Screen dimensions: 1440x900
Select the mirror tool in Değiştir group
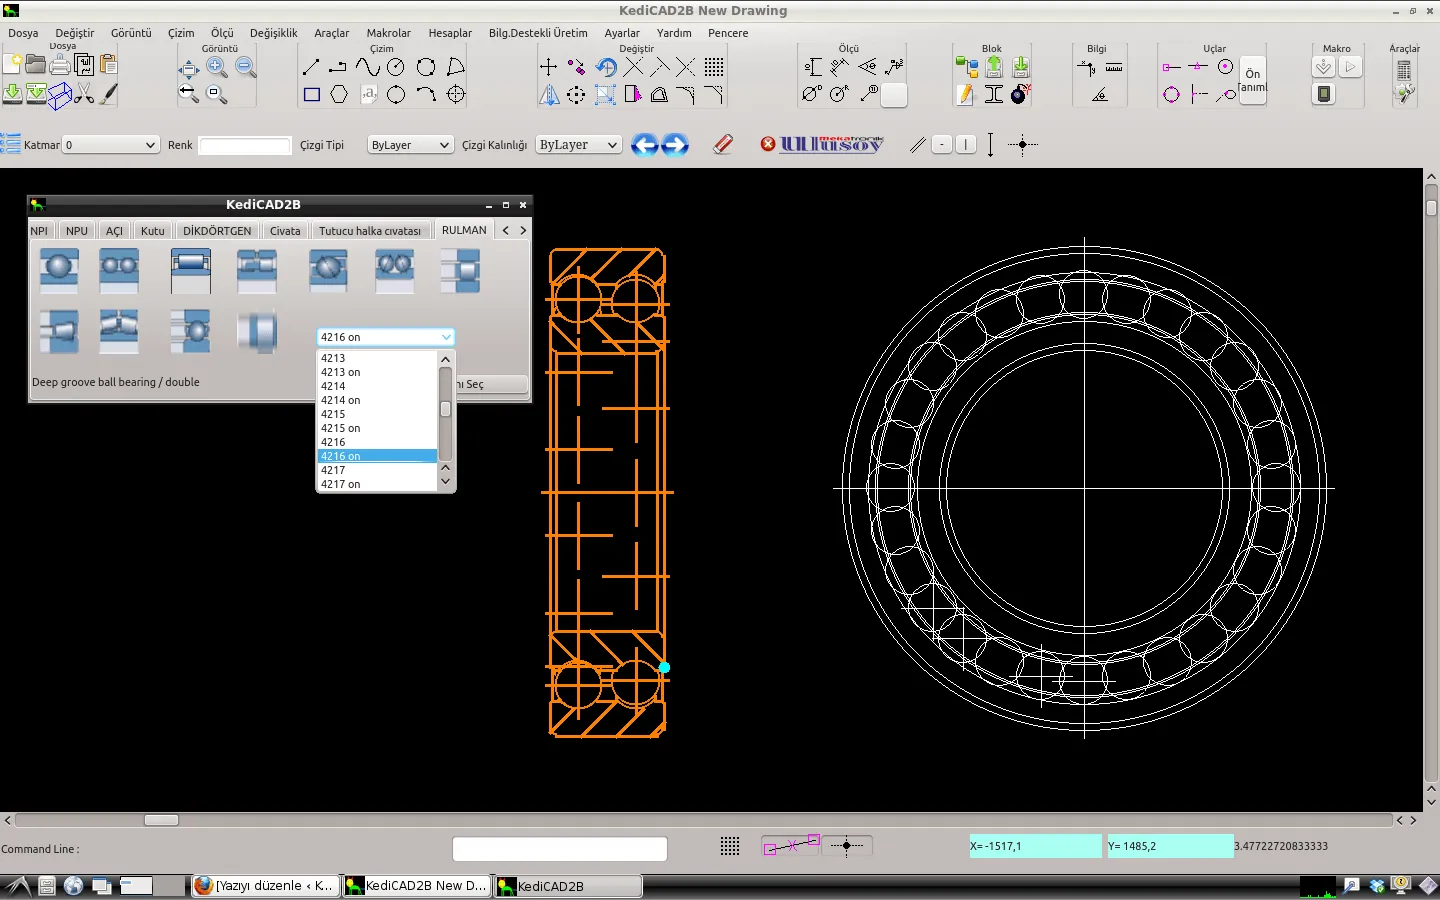(x=550, y=94)
